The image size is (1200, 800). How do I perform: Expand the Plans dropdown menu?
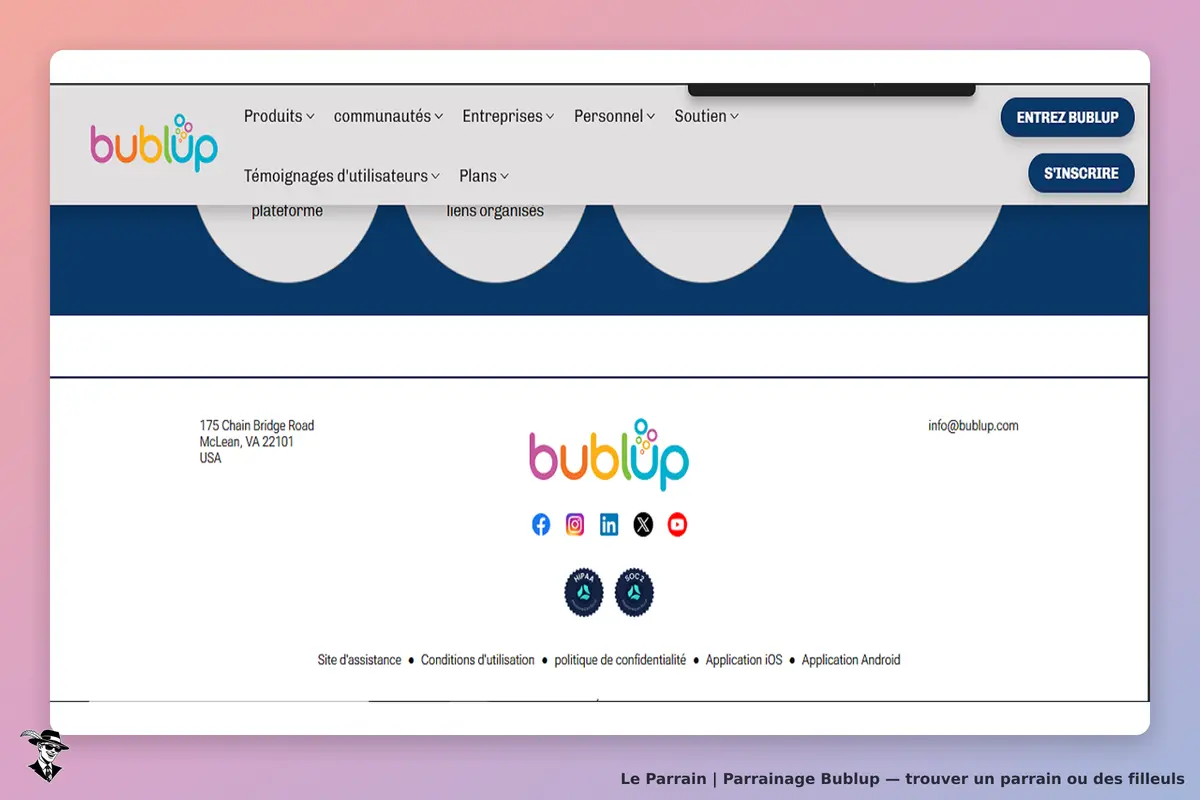tap(484, 176)
